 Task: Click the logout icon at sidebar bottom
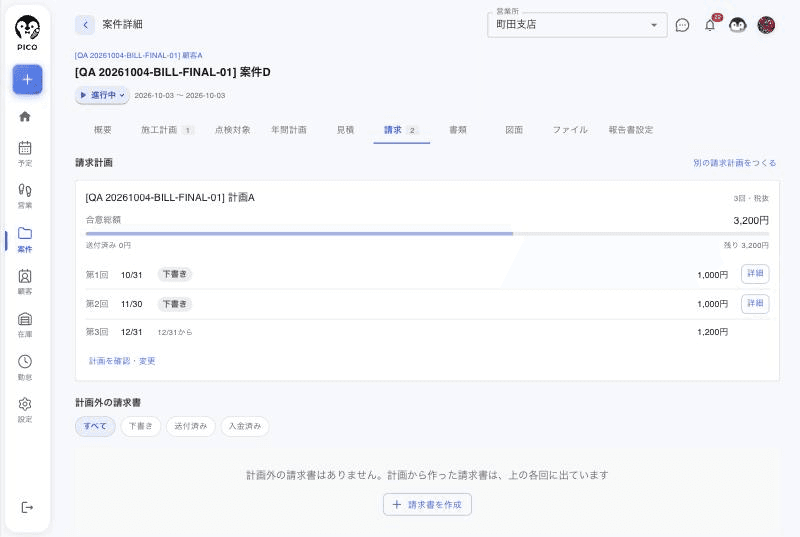tap(27, 507)
